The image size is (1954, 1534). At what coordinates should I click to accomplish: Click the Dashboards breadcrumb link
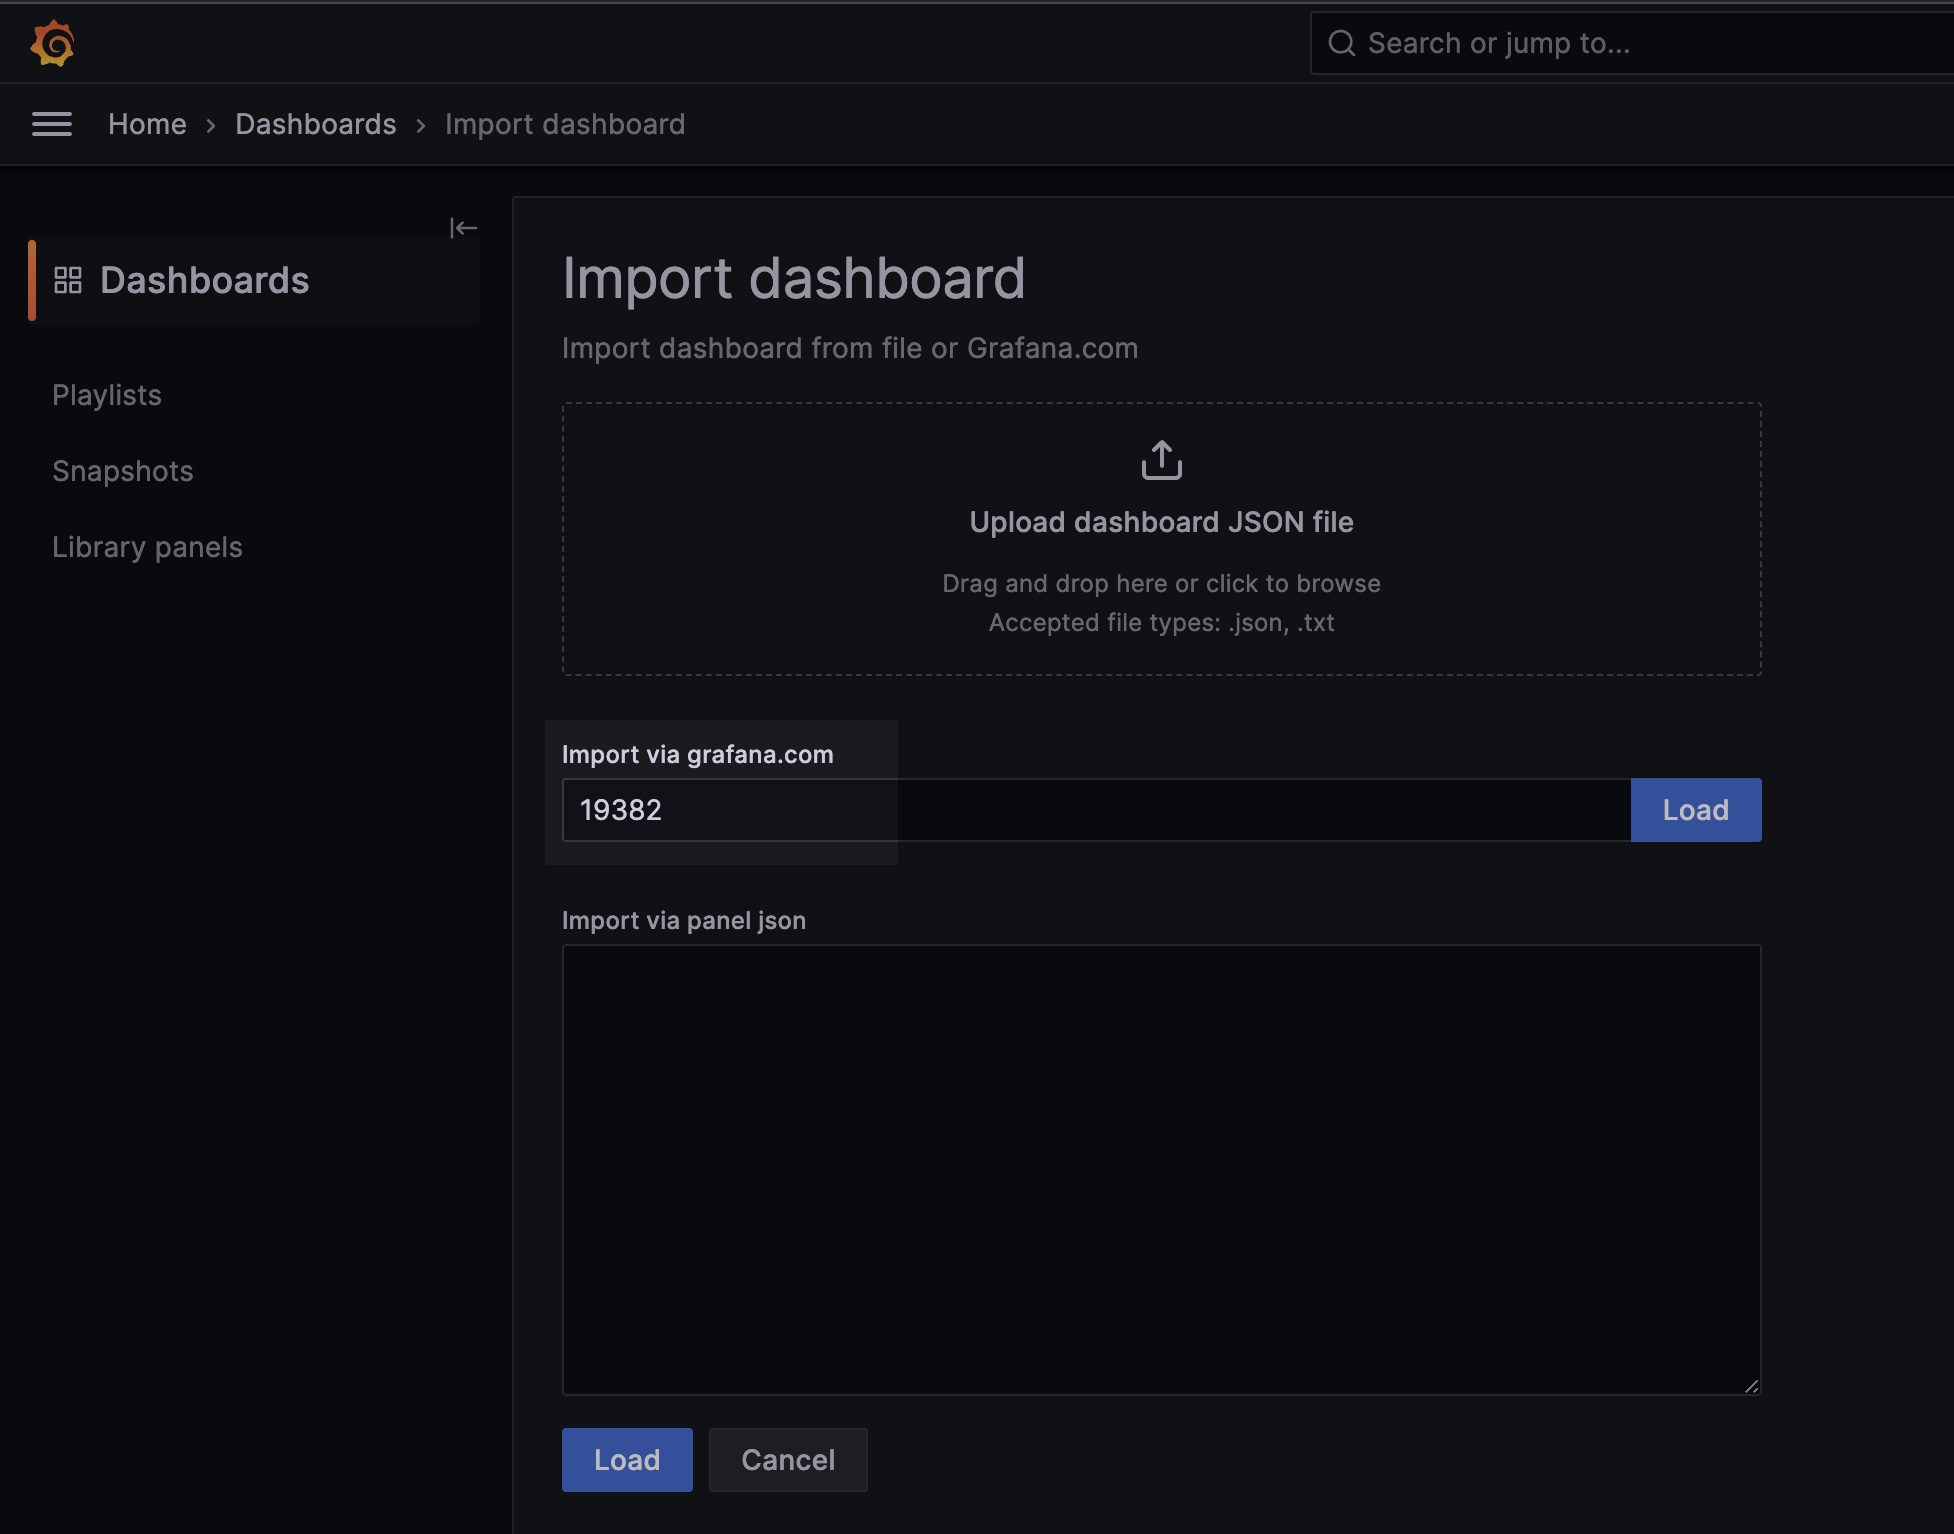[316, 123]
